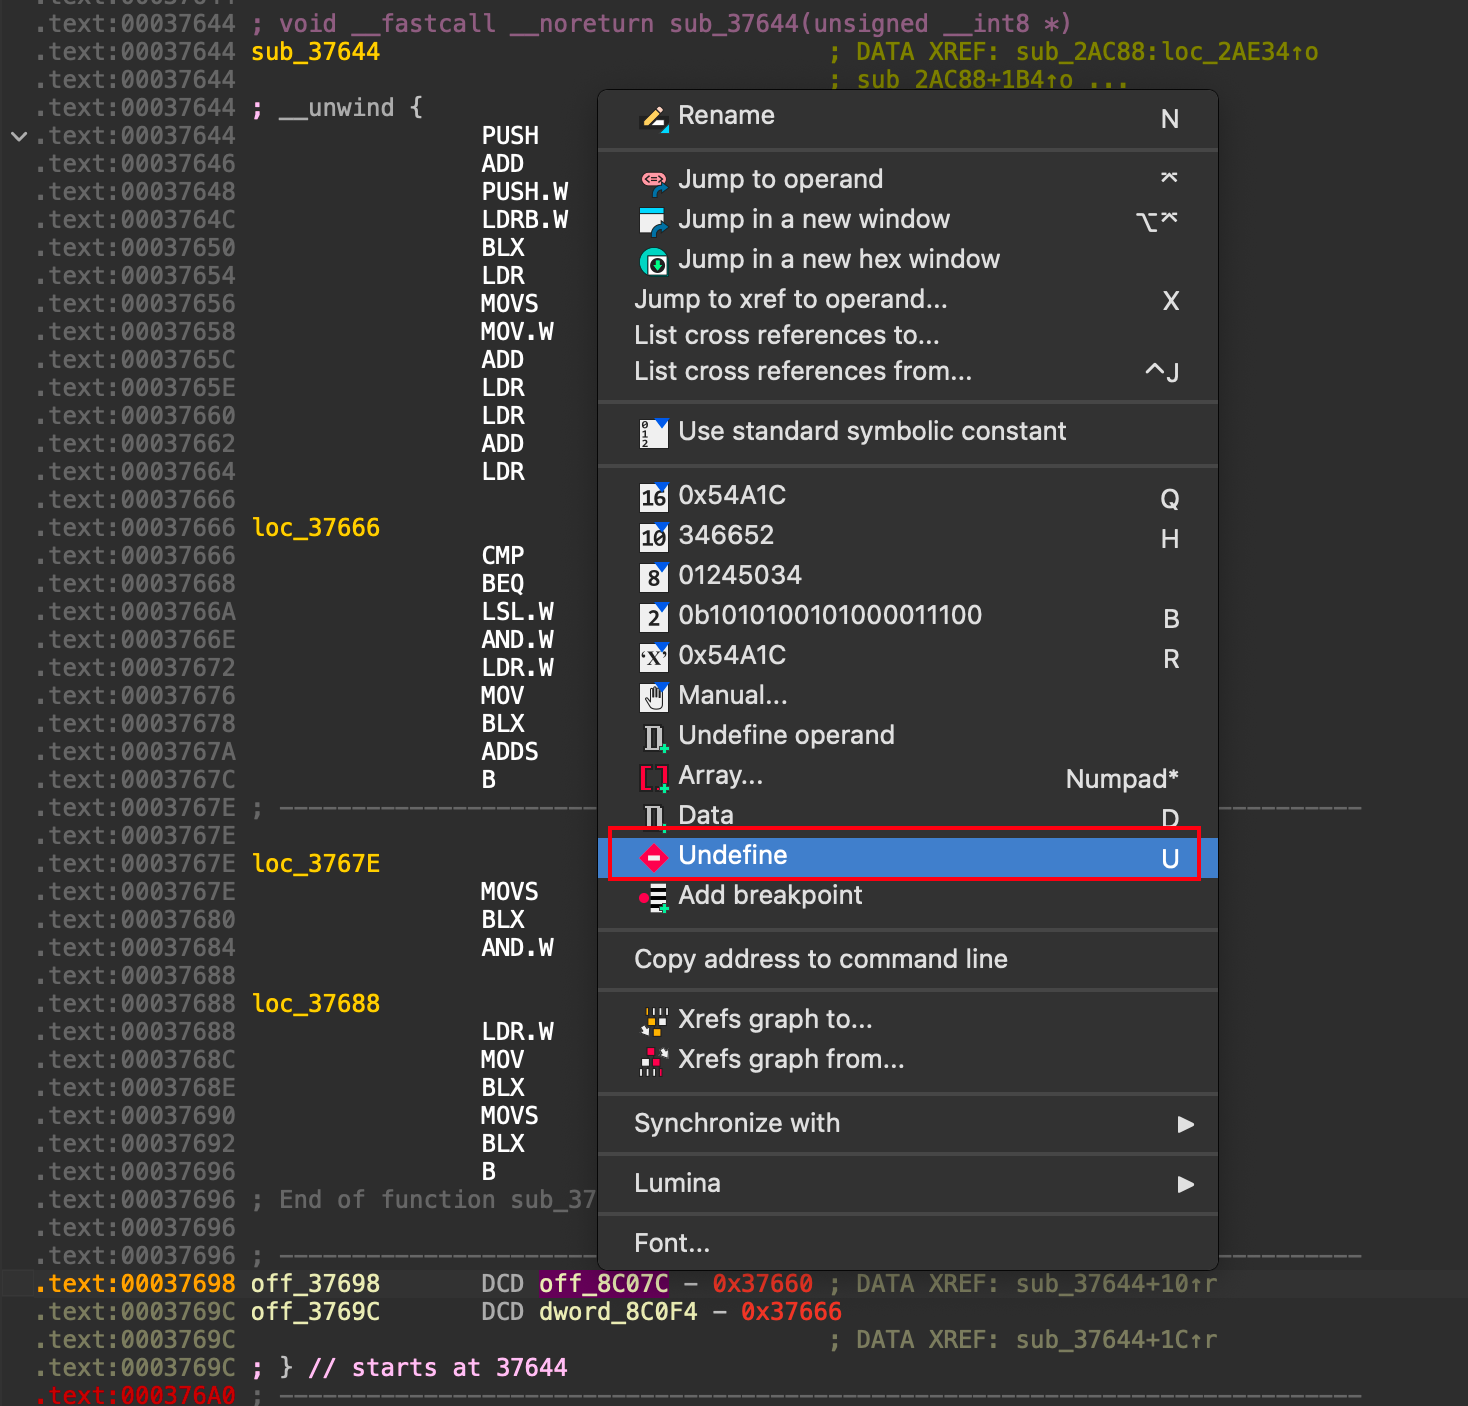
Task: Expand the Synchronize with submenu arrow
Action: (1186, 1124)
